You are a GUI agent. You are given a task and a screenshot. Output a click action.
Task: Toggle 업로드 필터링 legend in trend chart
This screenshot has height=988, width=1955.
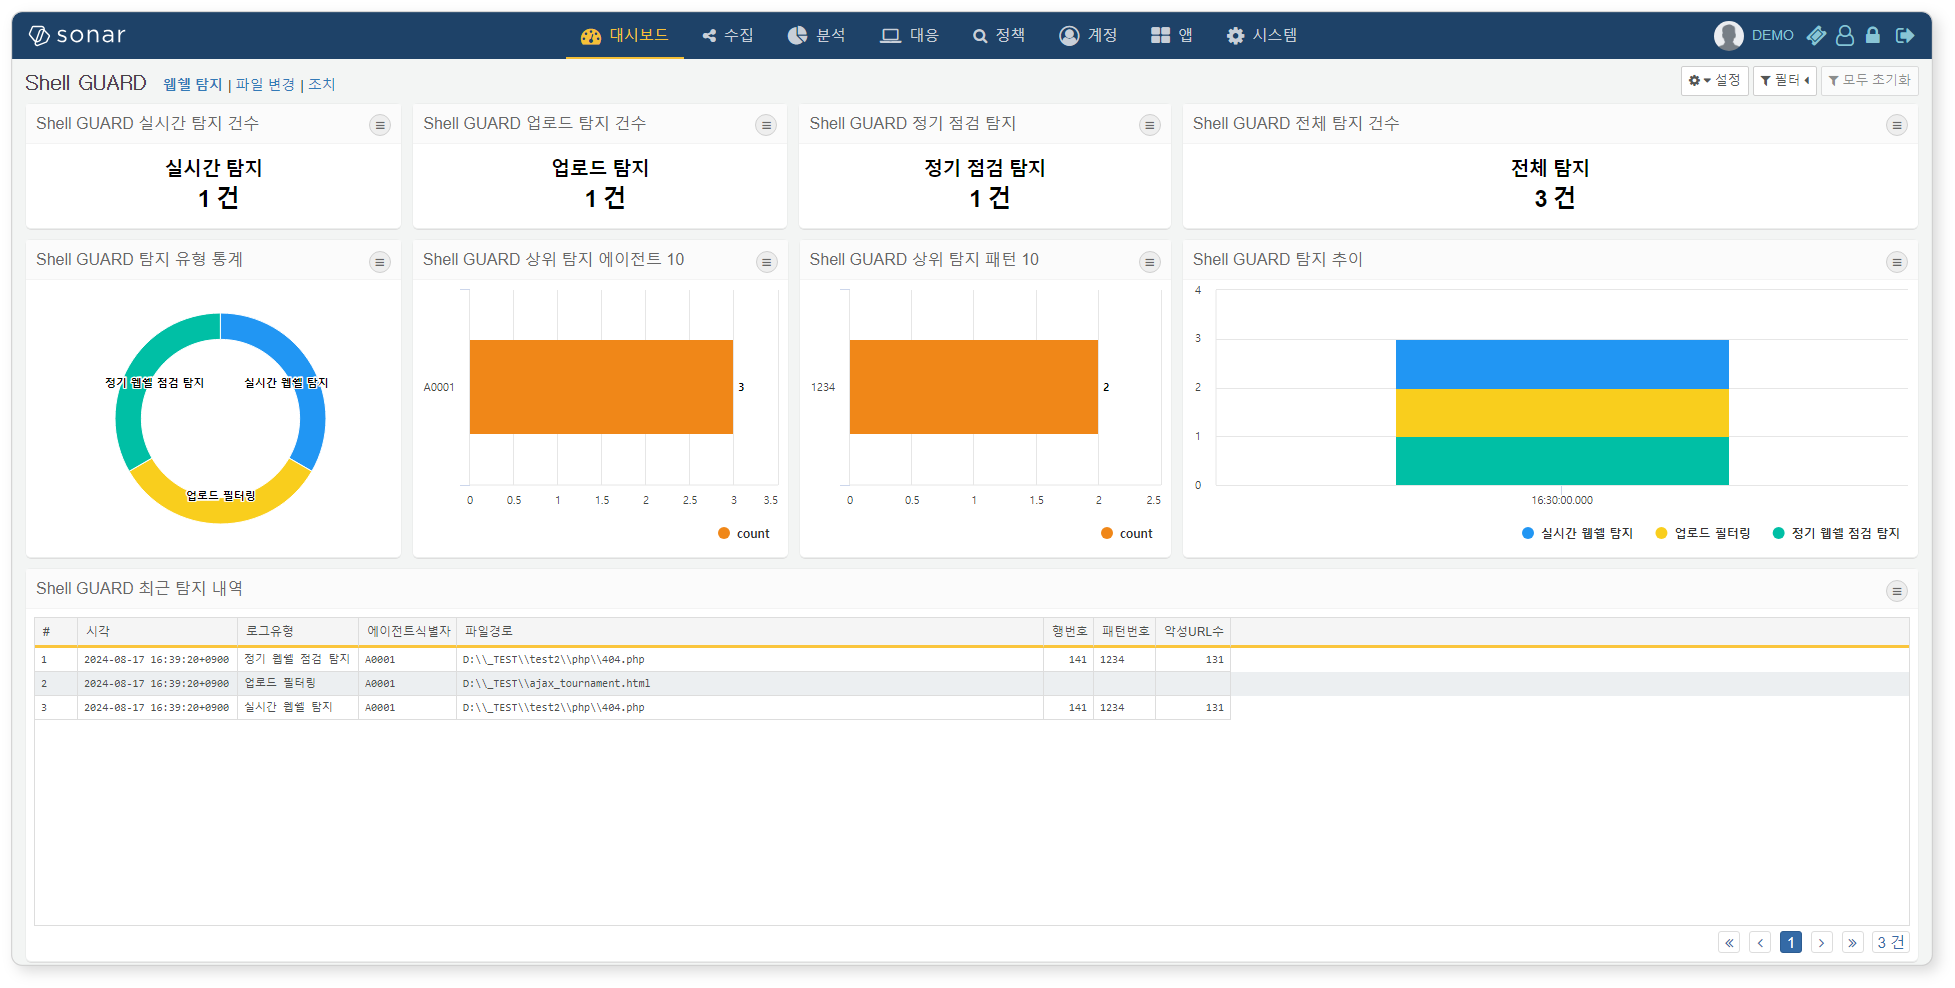(1703, 534)
